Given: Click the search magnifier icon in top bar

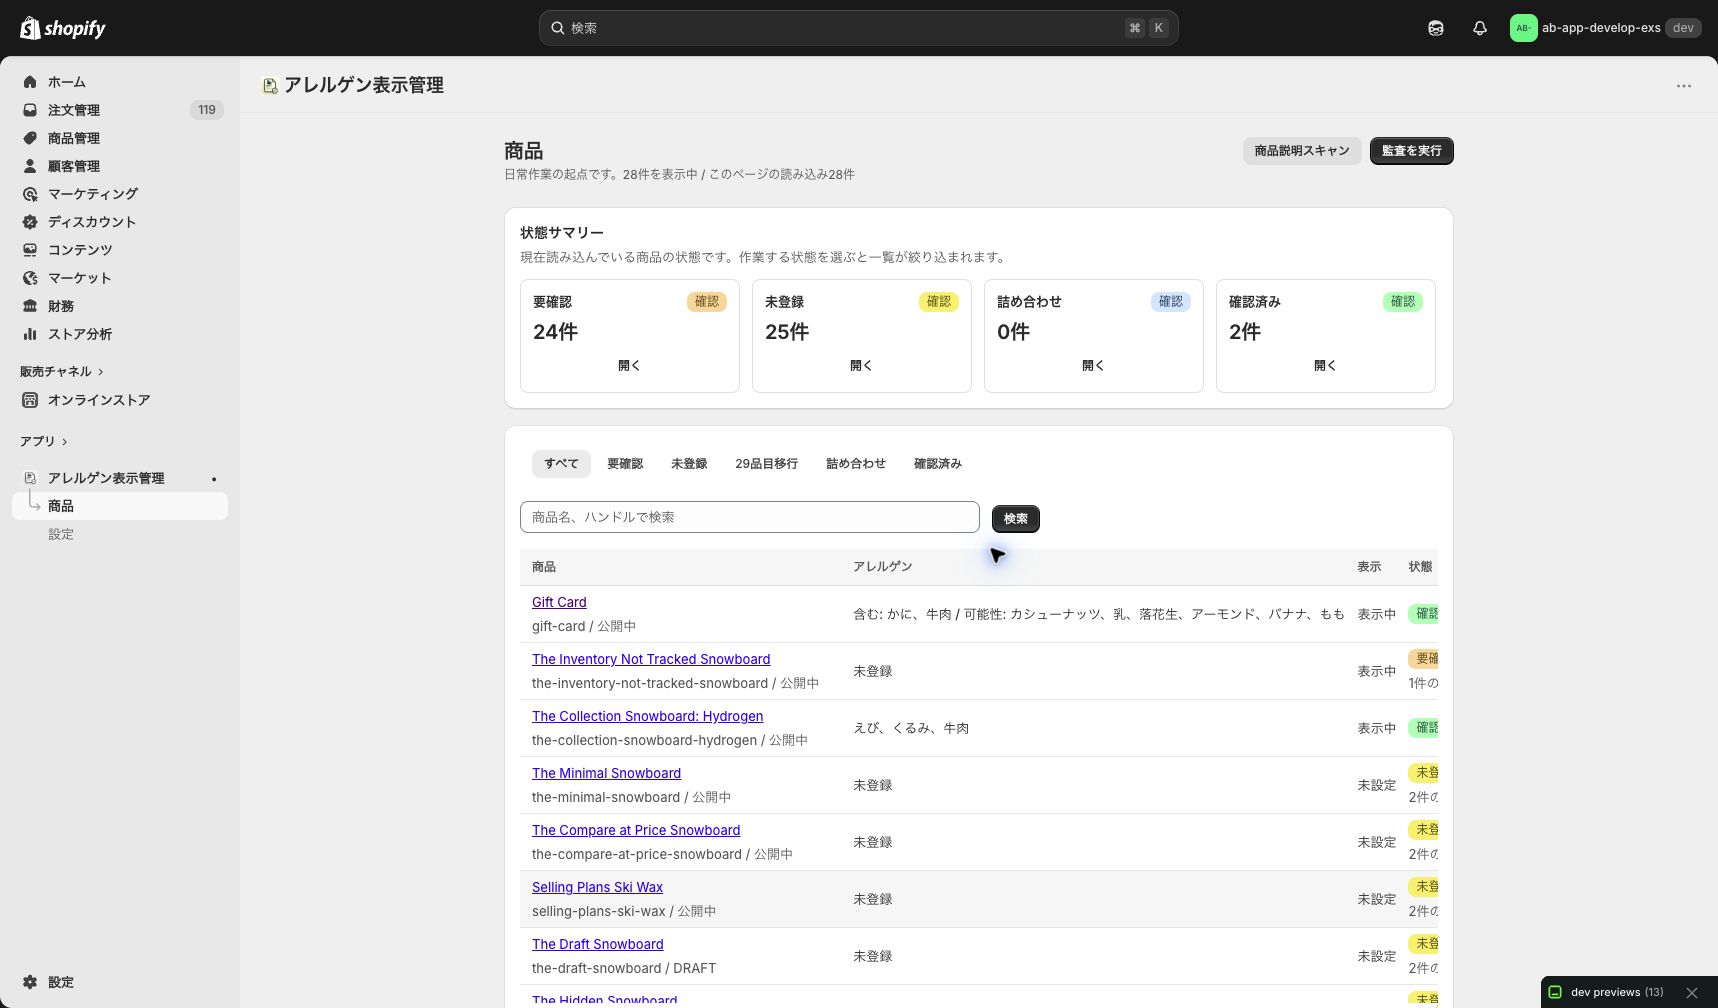Looking at the screenshot, I should (x=558, y=28).
